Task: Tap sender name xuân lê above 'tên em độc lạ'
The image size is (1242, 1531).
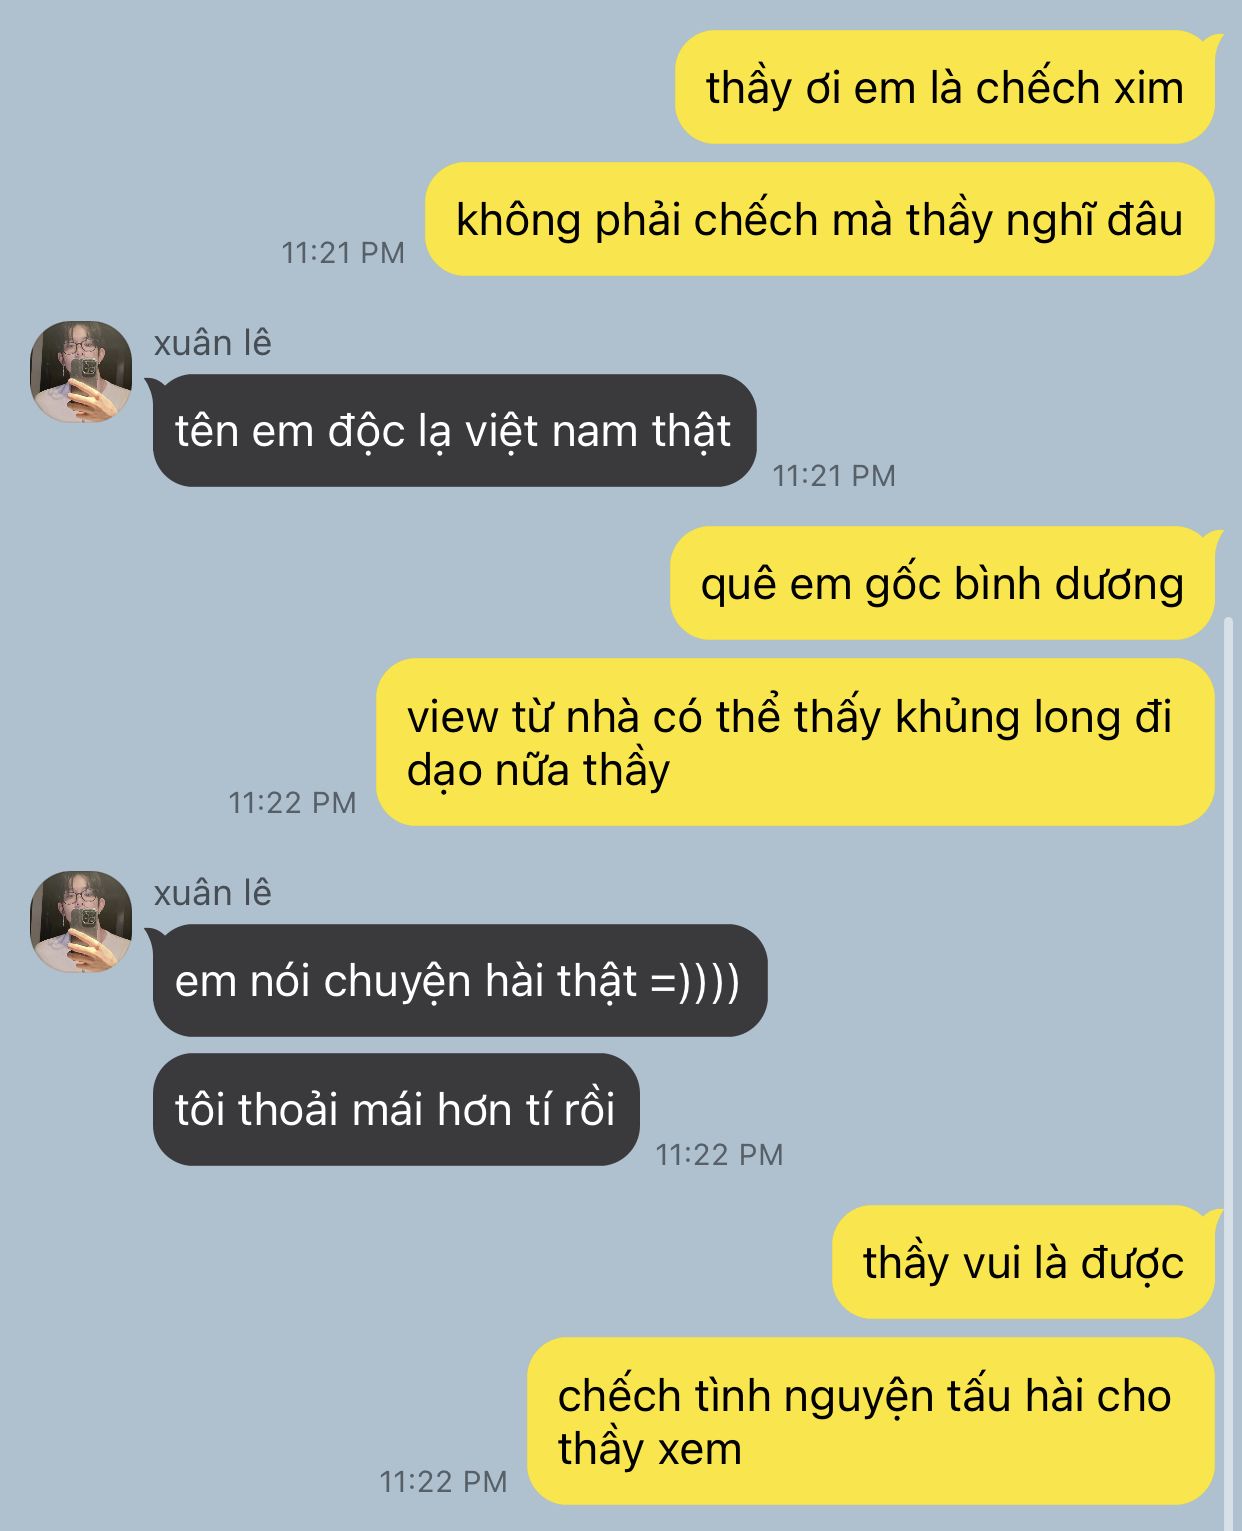Action: pos(212,343)
